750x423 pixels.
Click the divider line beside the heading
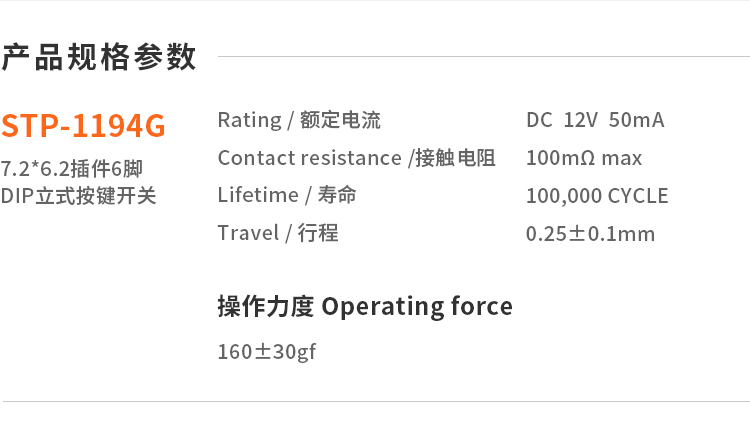click(x=482, y=57)
